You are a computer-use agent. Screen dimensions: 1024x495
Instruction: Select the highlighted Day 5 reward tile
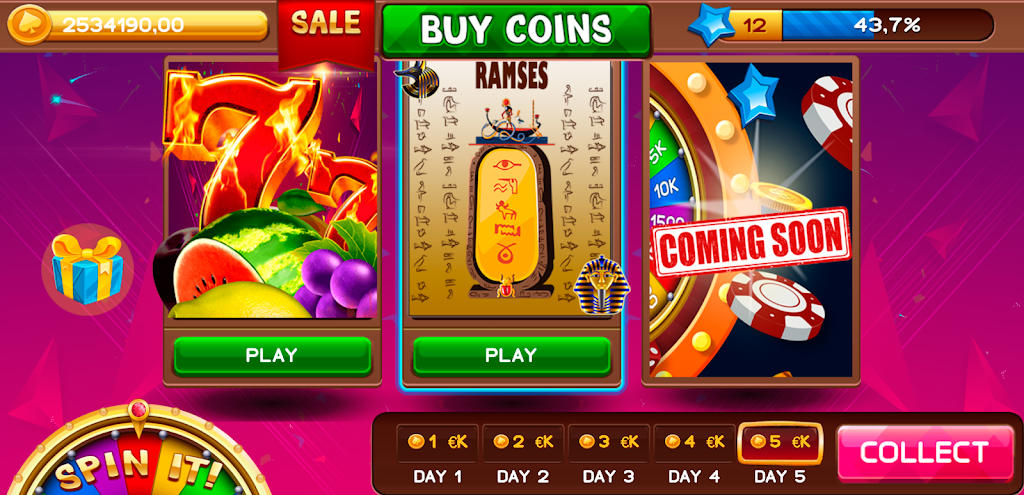780,443
